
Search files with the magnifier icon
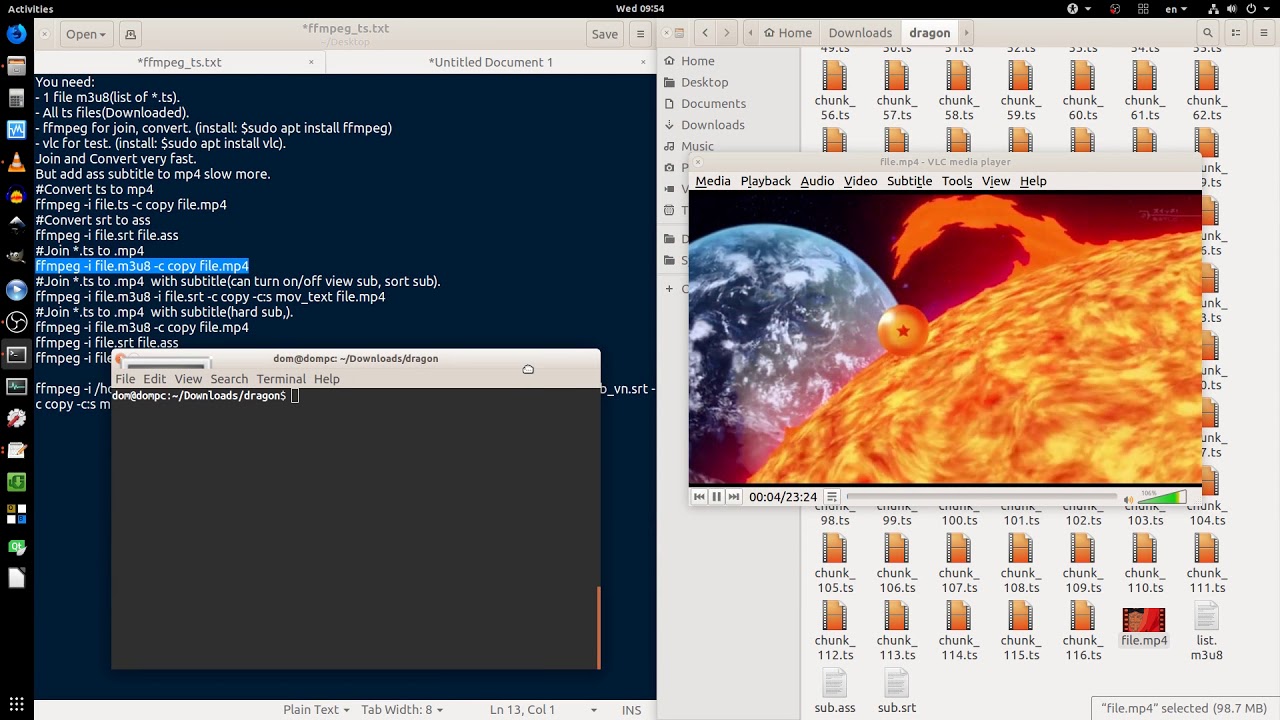tap(1208, 33)
